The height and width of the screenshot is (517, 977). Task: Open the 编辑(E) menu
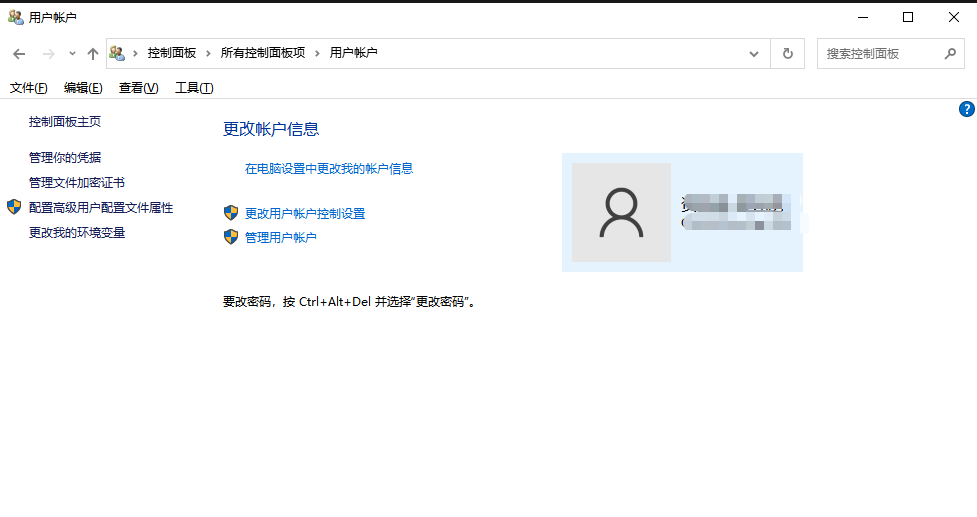83,88
